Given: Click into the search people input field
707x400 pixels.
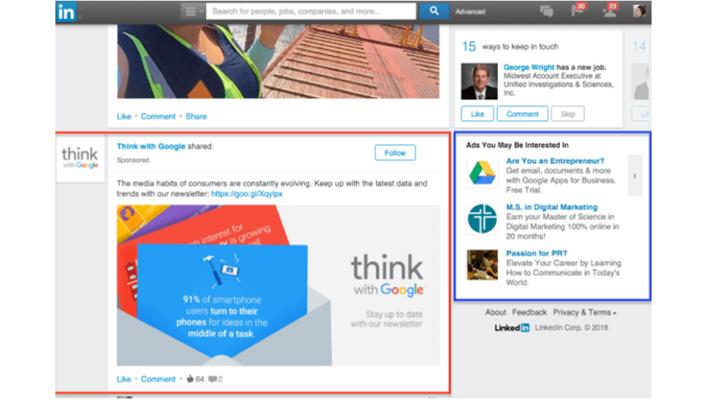Looking at the screenshot, I should point(311,11).
